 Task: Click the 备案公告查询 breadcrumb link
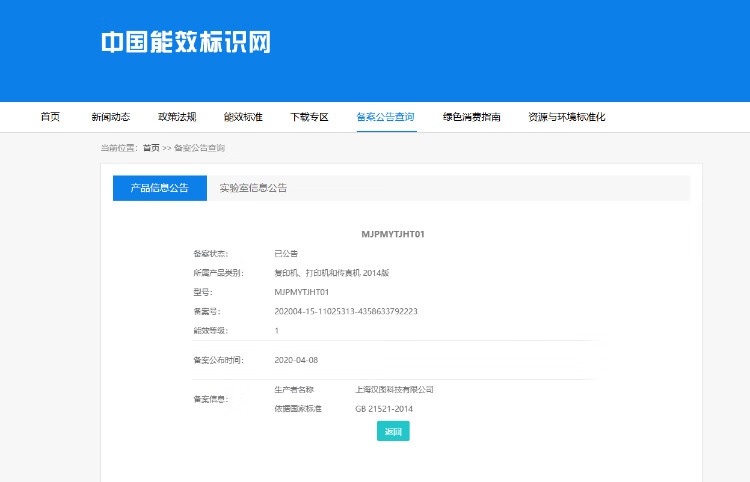199,148
